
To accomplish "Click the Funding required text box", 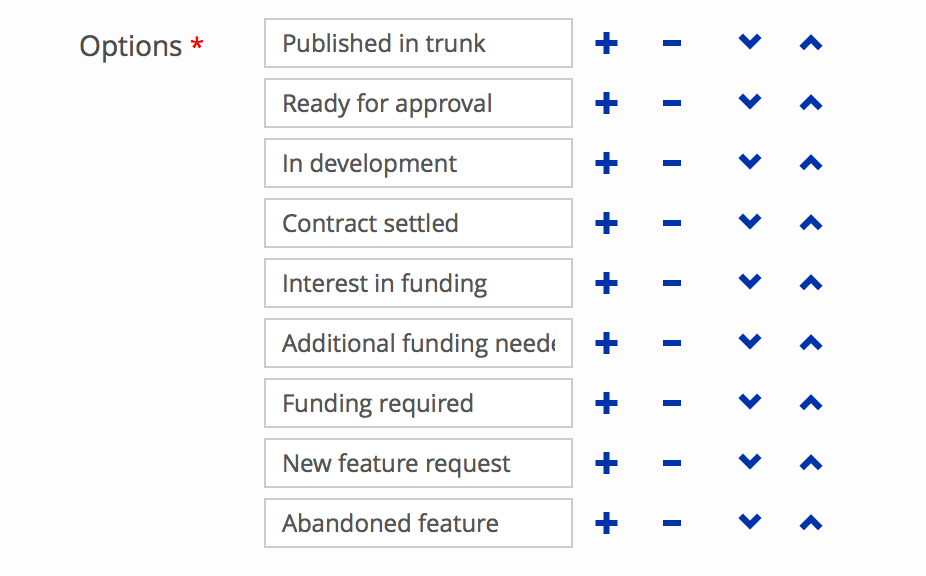I will point(418,403).
